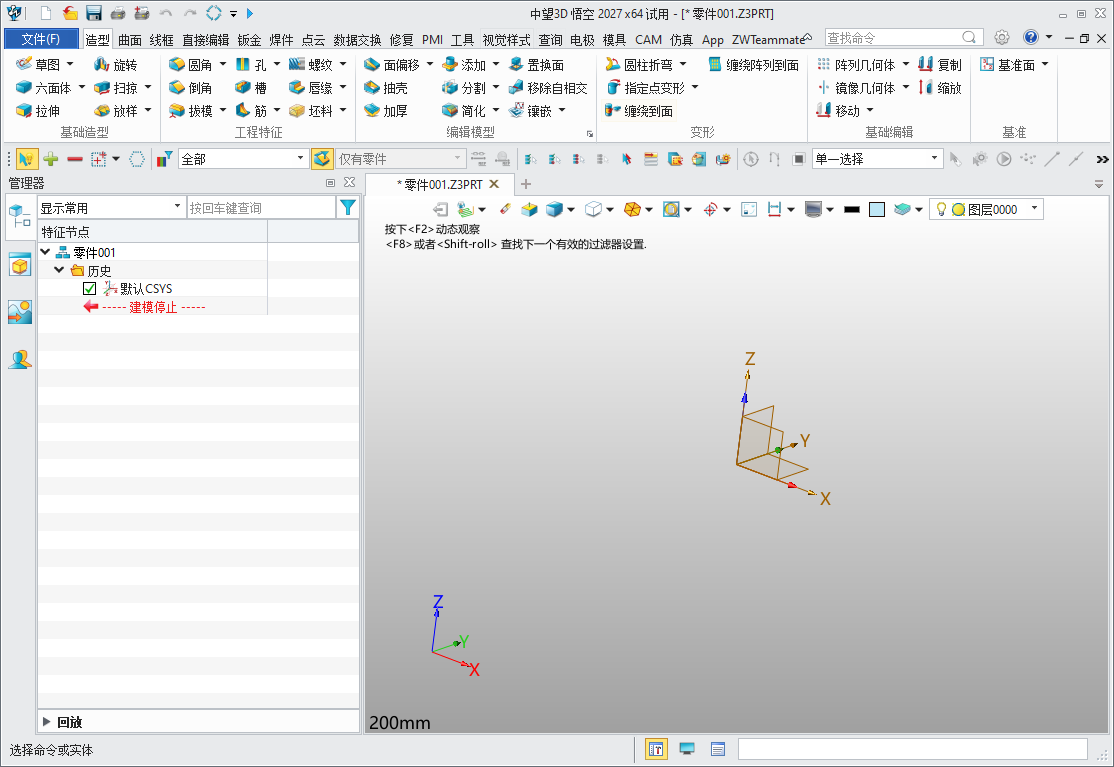This screenshot has width=1114, height=767.
Task: Open the 单一选择 dropdown
Action: (x=877, y=159)
